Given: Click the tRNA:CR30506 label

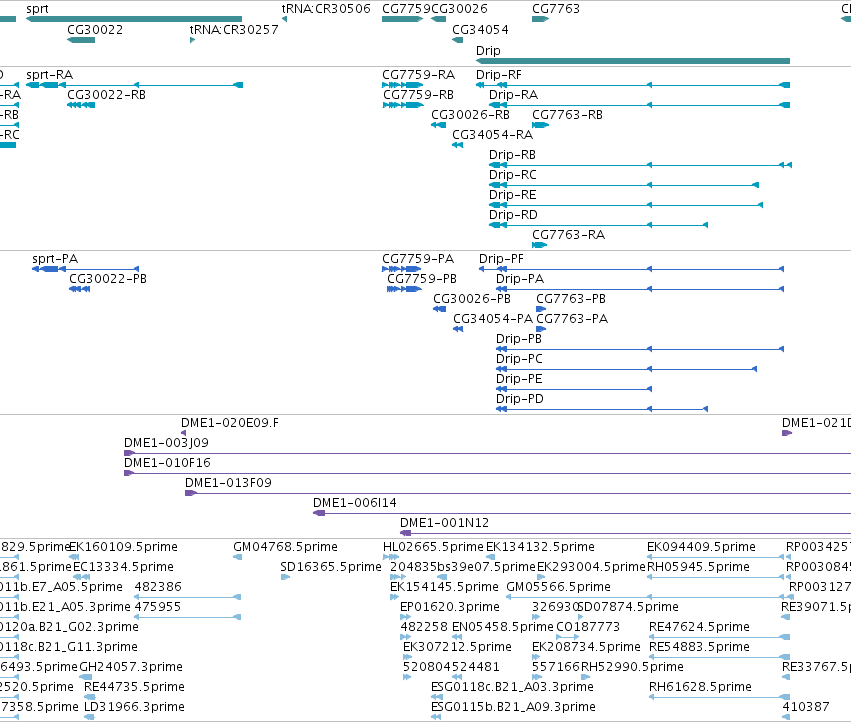Looking at the screenshot, I should coord(326,9).
